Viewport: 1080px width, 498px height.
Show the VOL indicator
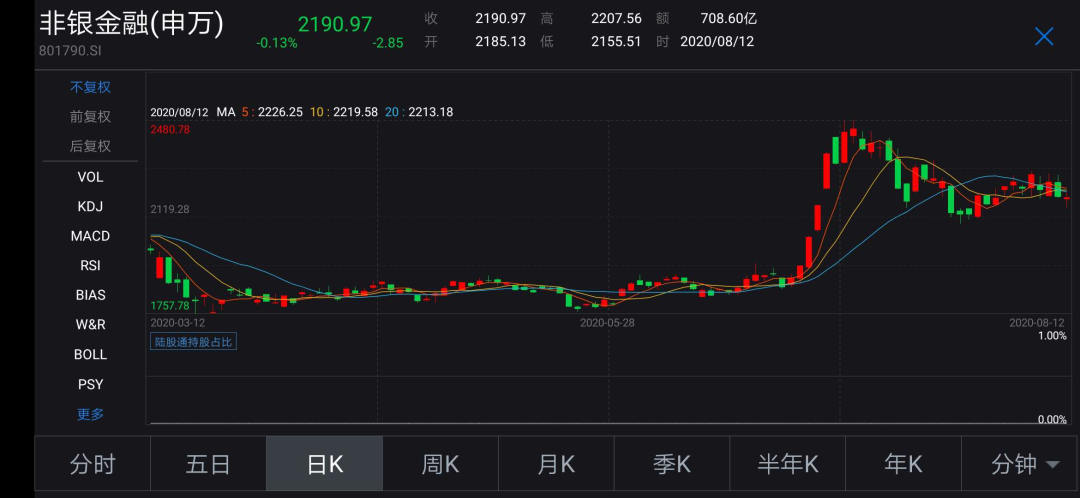pyautogui.click(x=90, y=177)
